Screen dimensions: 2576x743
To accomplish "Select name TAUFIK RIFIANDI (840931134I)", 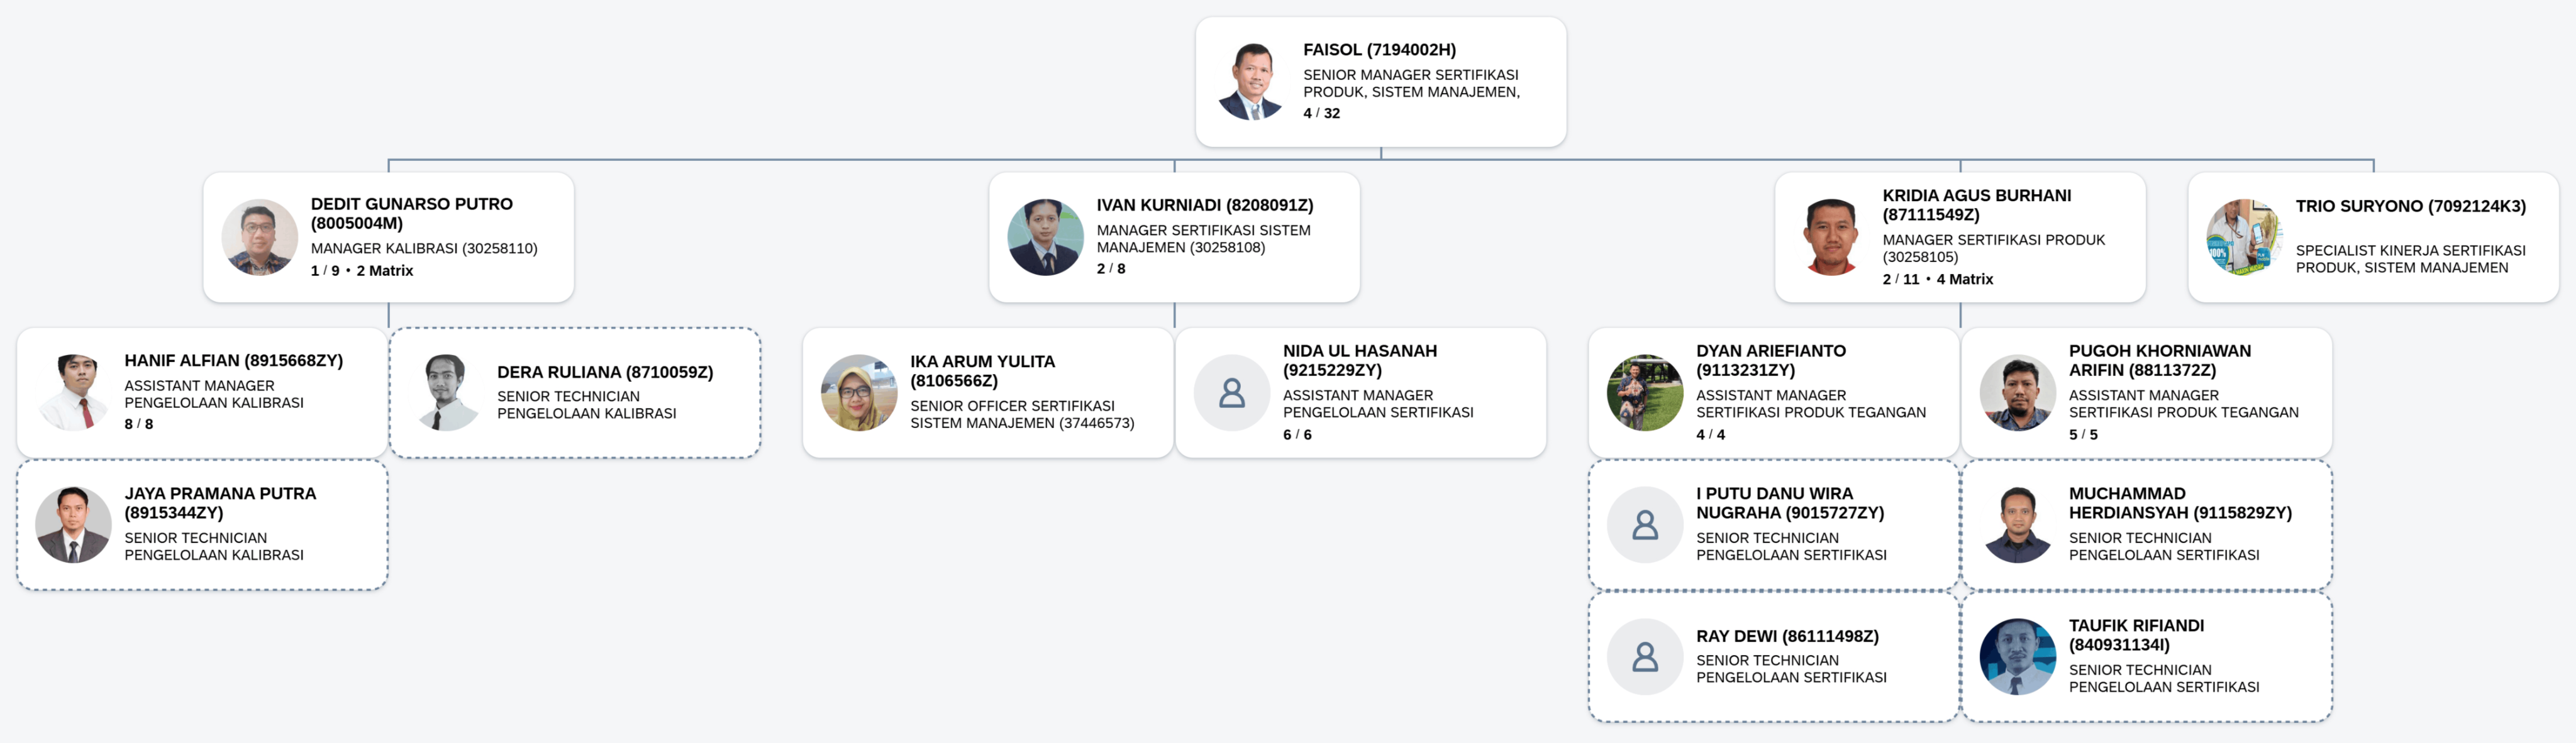I will [2136, 635].
